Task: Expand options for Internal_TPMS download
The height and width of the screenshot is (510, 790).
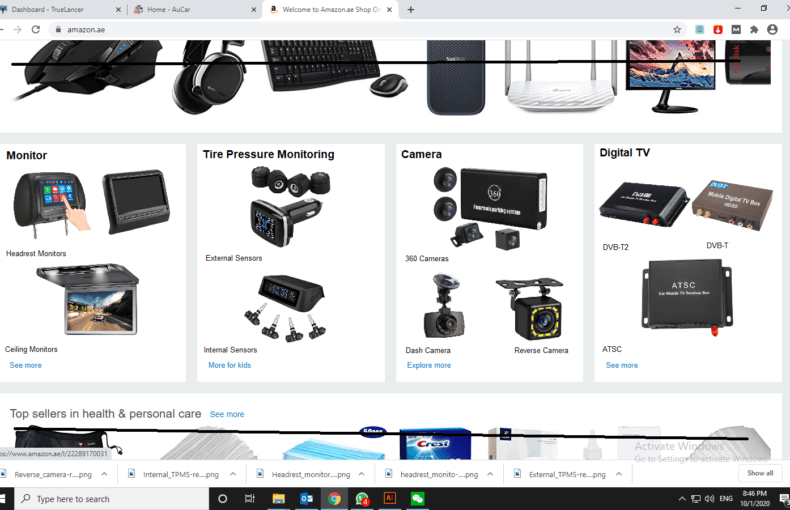Action: [x=233, y=474]
